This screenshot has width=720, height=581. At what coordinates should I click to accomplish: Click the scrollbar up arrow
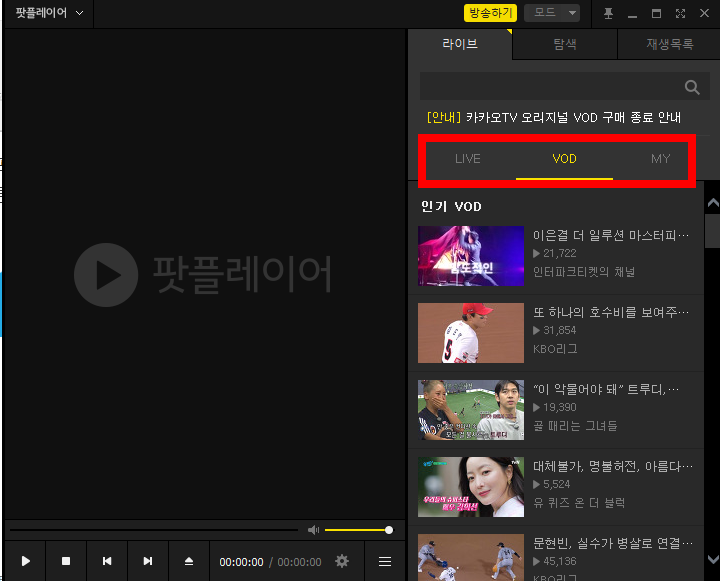tap(713, 202)
